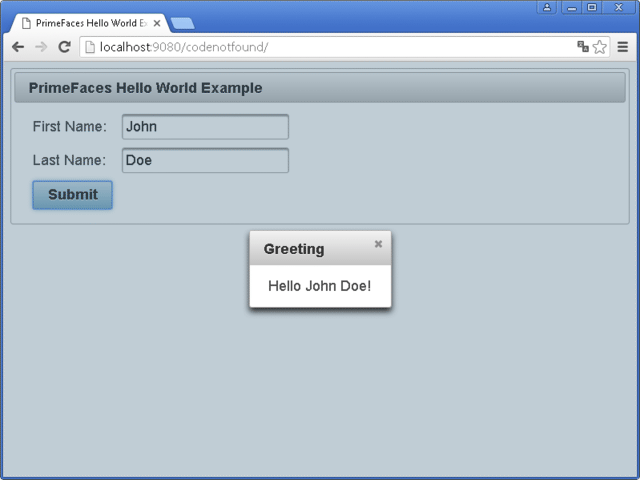Bookmark this page with the star icon
The width and height of the screenshot is (640, 480).
(x=600, y=47)
